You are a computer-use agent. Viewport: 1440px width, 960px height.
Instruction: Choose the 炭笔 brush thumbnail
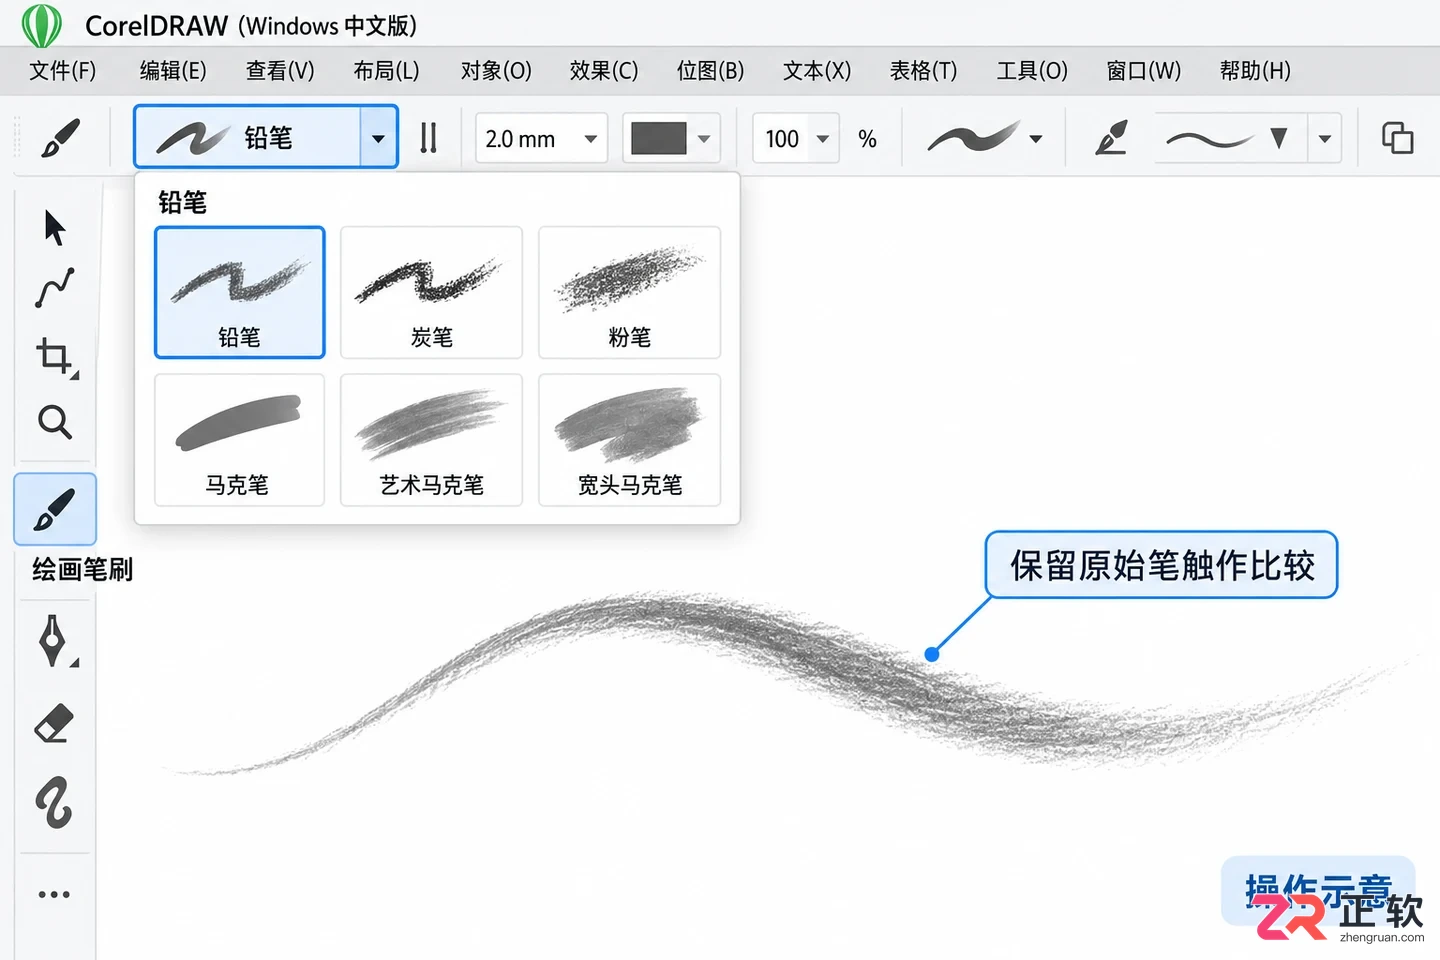(x=431, y=292)
